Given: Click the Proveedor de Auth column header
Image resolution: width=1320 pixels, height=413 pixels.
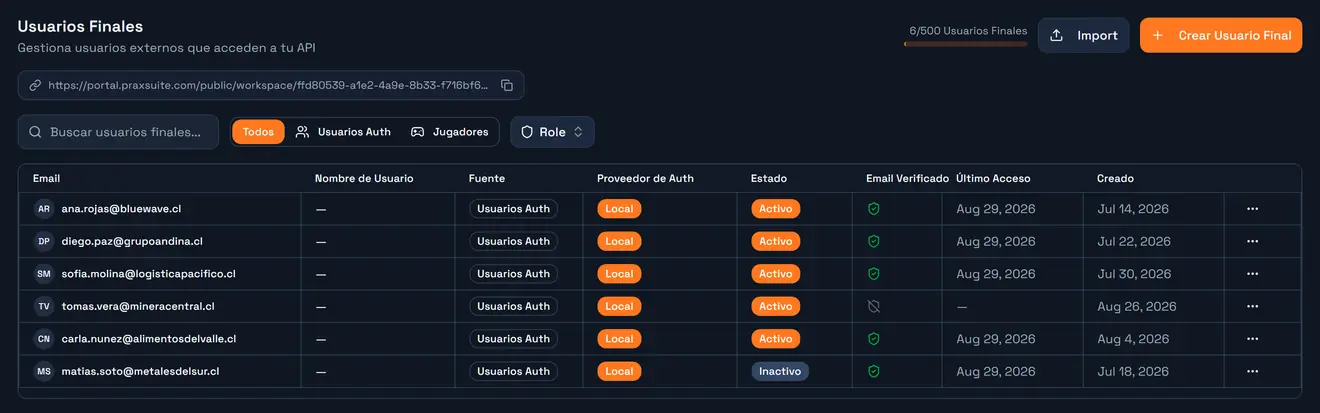Looking at the screenshot, I should click(x=645, y=178).
